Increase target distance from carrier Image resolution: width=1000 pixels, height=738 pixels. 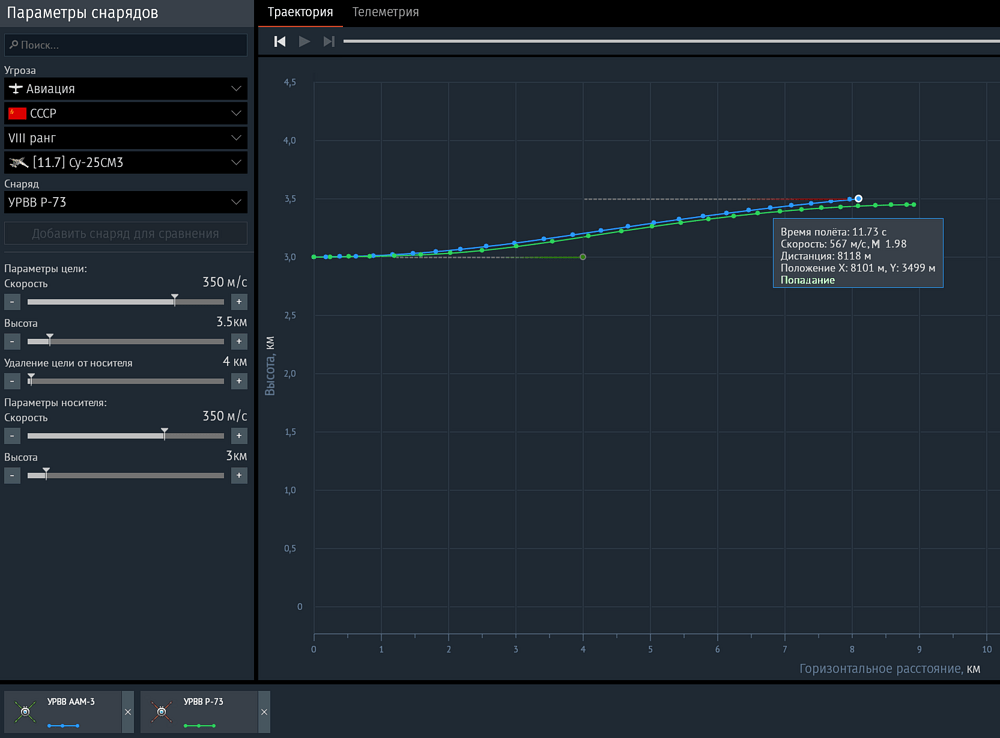(239, 381)
